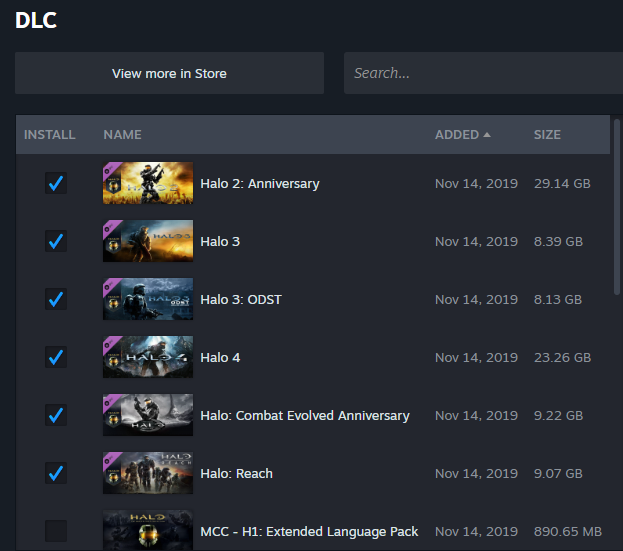Click the added date of Halo 2: Anniversary
Image resolution: width=623 pixels, height=551 pixels.
coord(476,184)
